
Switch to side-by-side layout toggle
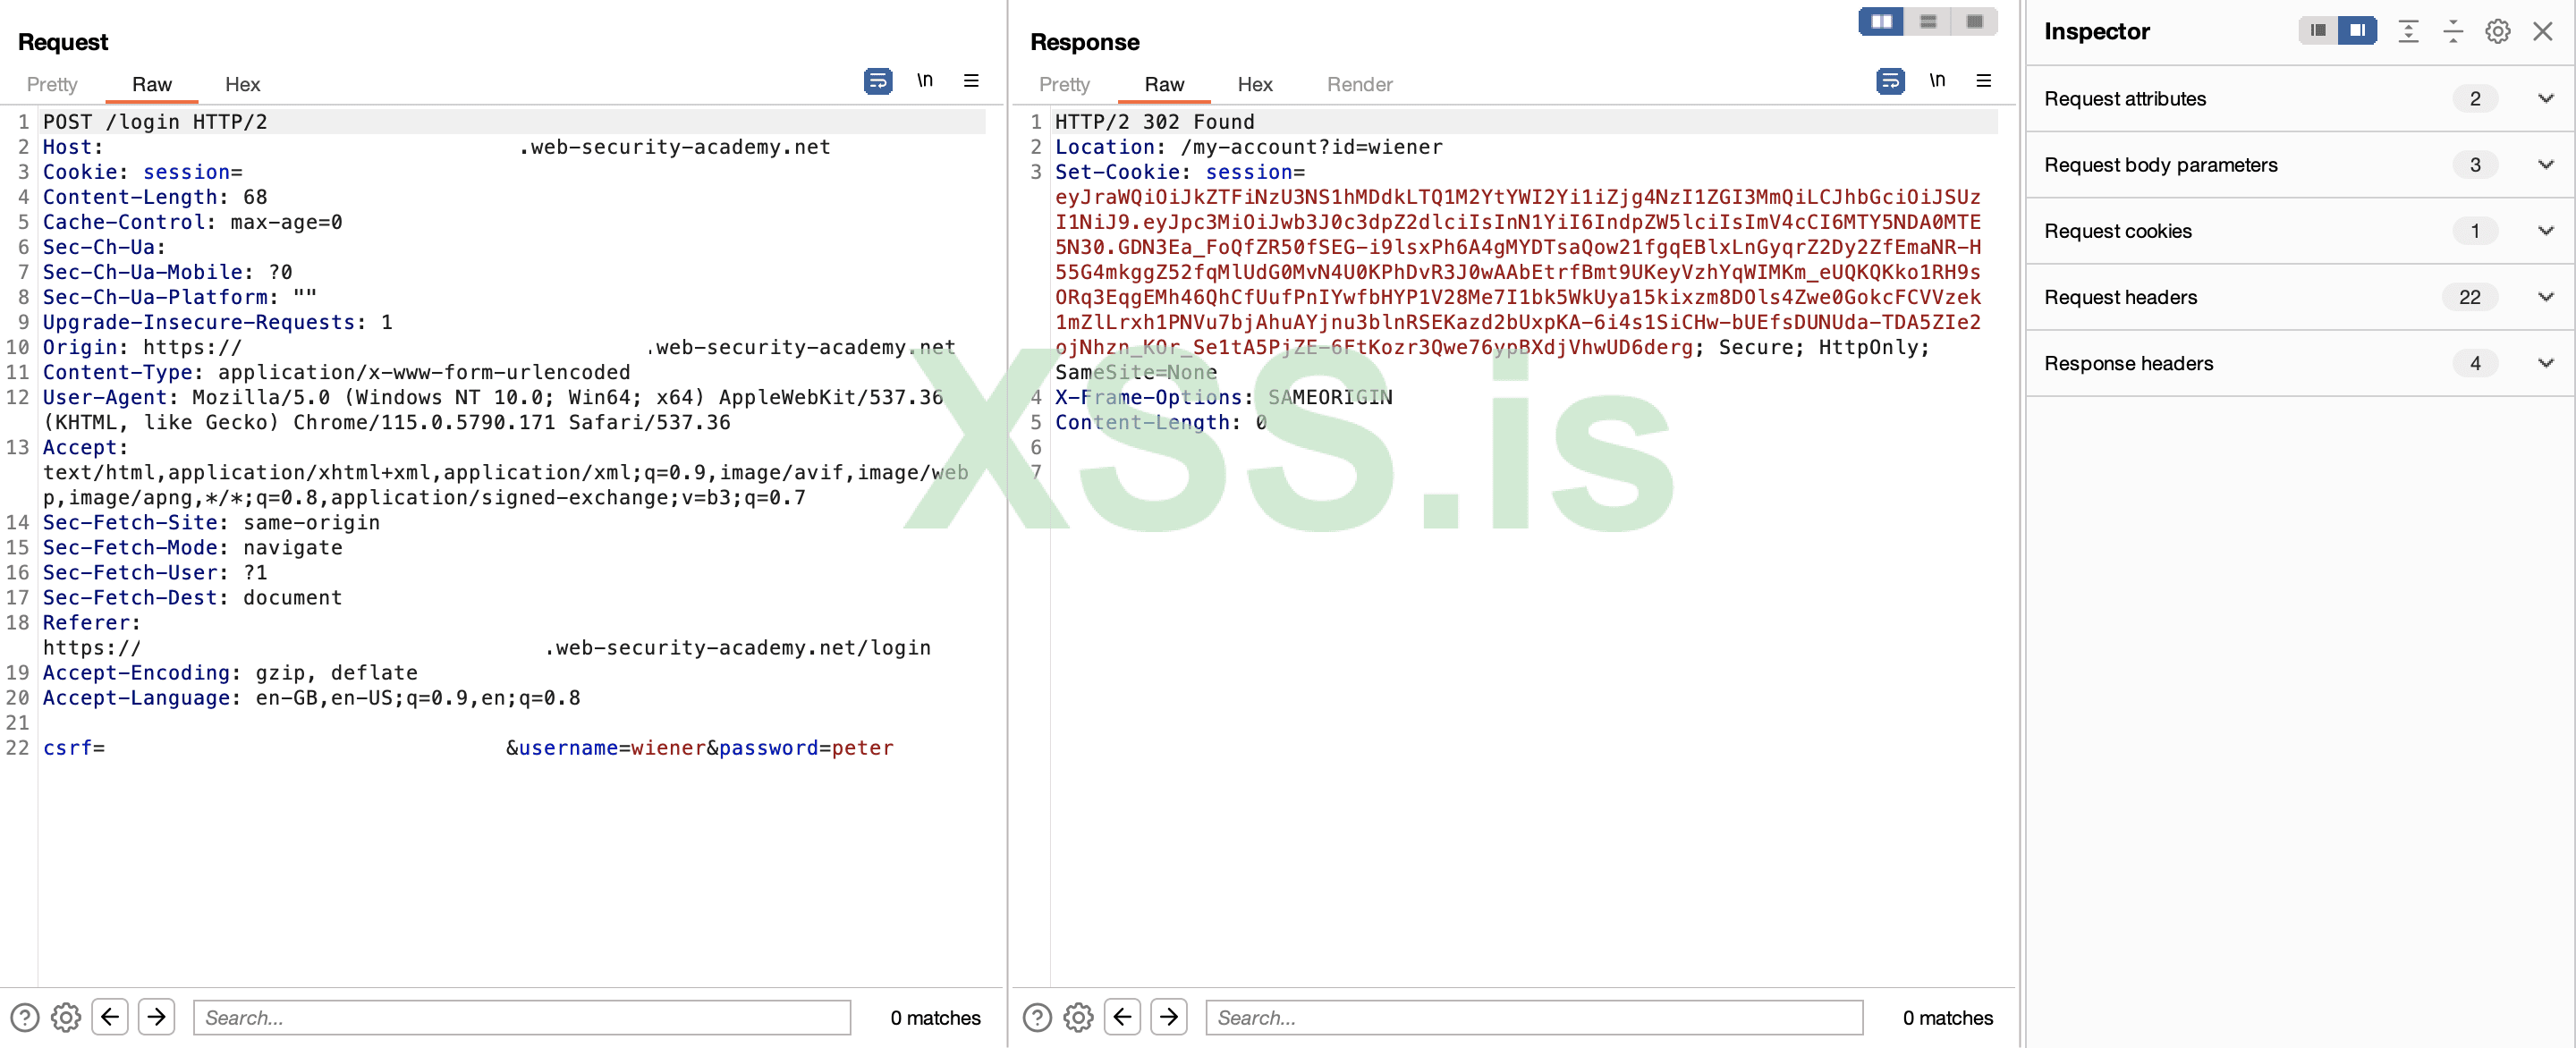pos(1881,22)
